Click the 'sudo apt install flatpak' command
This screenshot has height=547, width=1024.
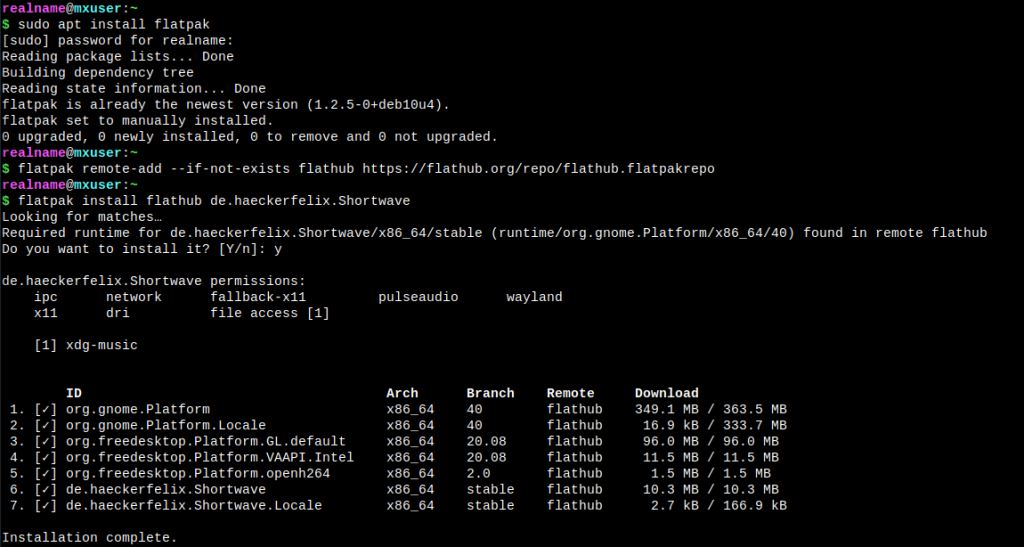point(114,25)
